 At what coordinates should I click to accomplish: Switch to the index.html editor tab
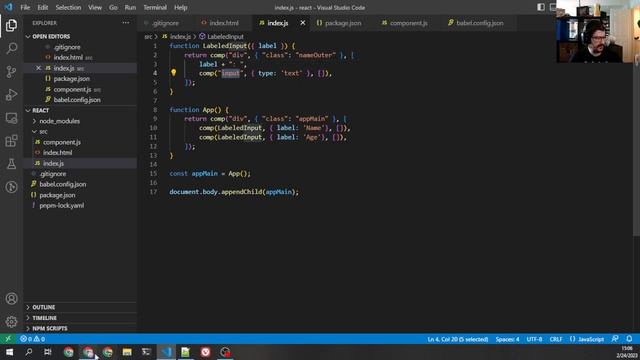pos(224,23)
